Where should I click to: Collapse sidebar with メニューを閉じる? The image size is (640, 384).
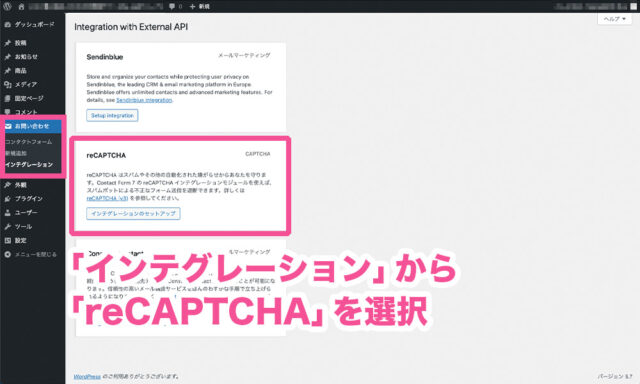(x=33, y=254)
